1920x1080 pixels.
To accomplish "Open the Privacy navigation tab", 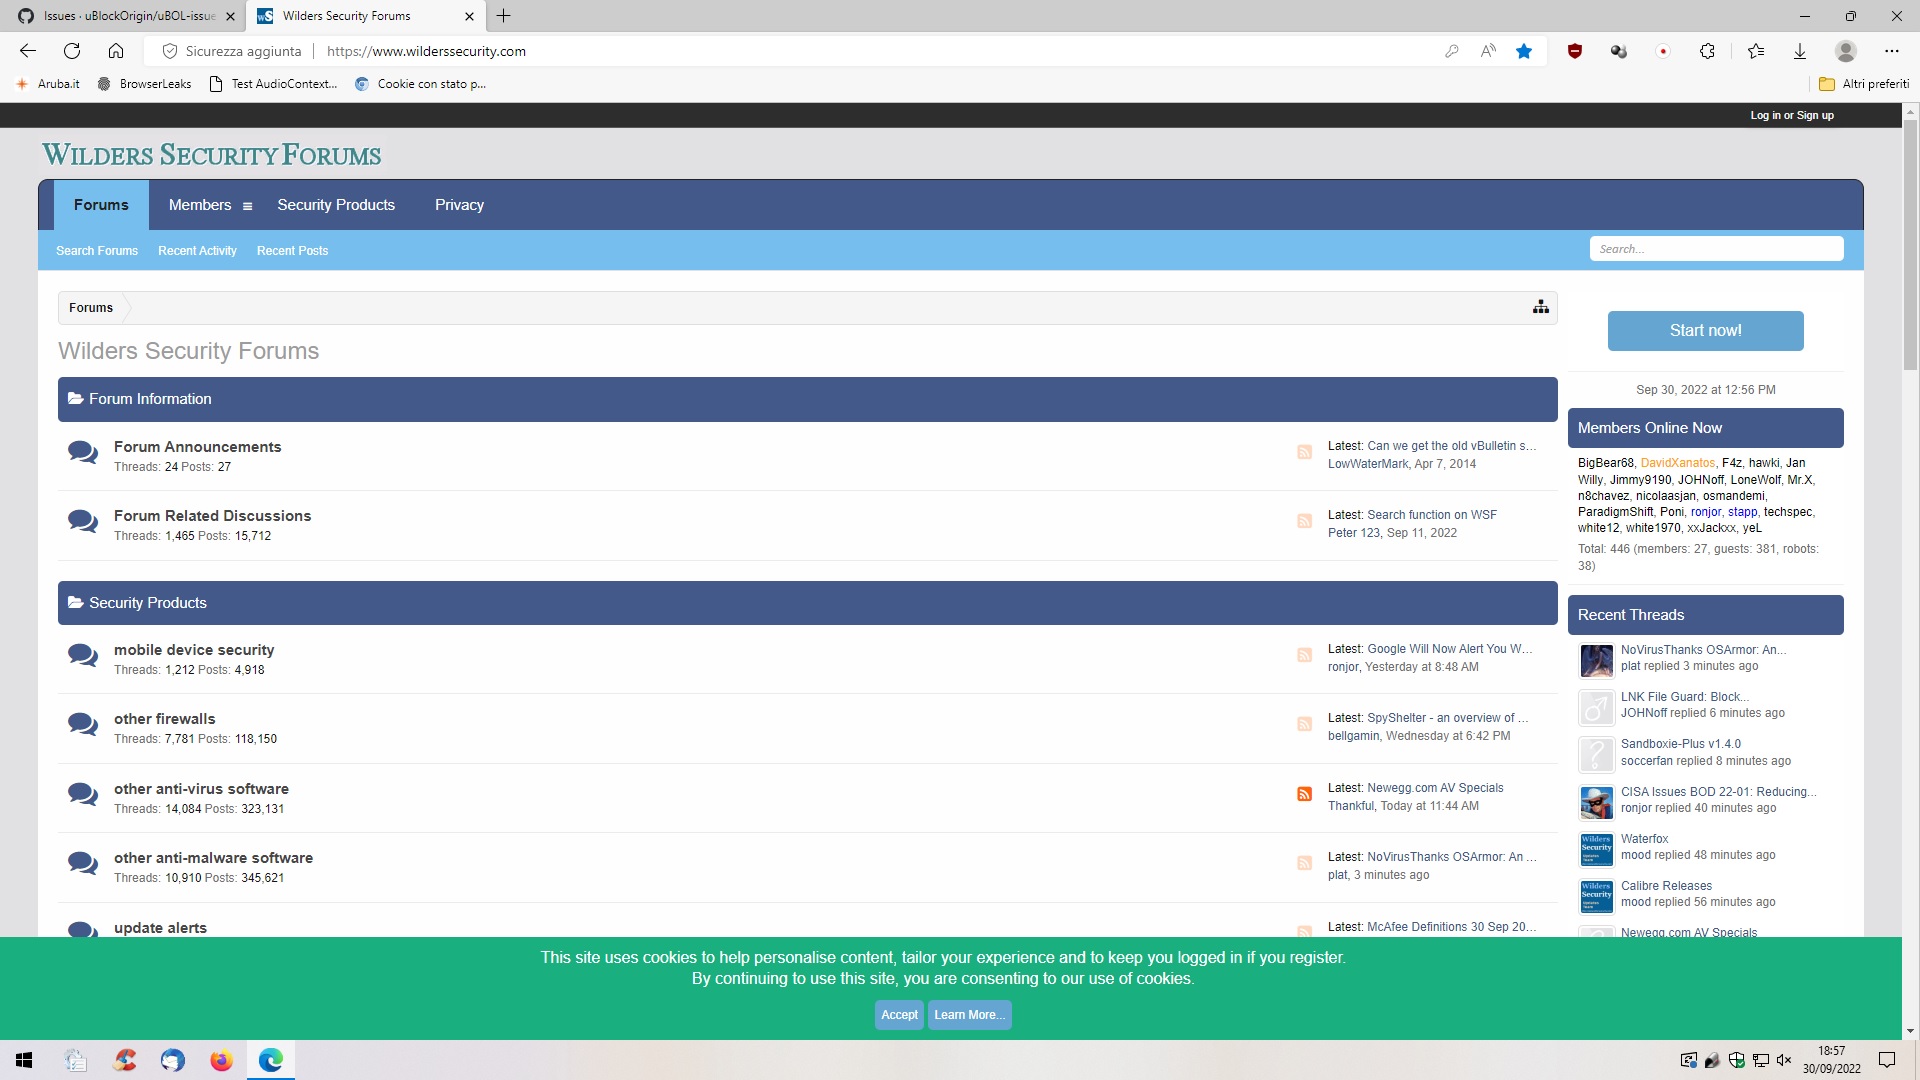I will click(459, 205).
